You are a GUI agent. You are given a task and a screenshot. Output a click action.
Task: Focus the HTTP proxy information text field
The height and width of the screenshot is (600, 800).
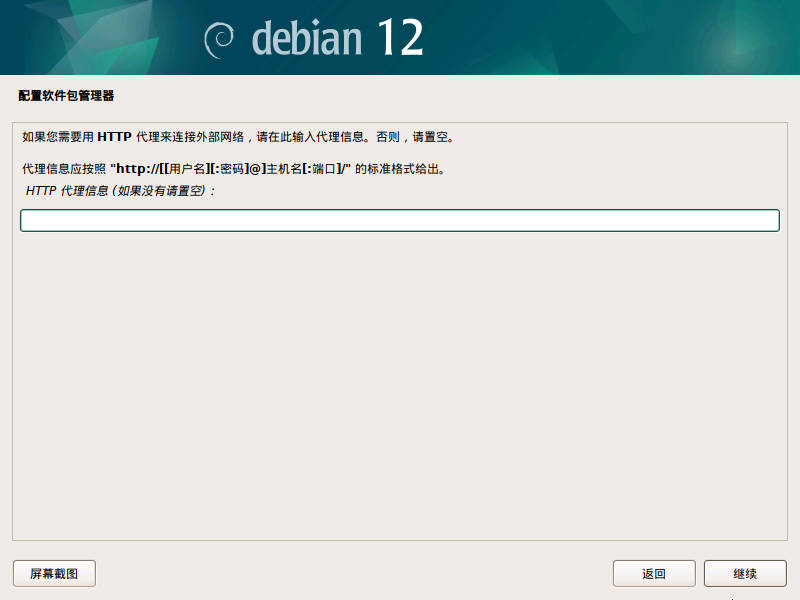pyautogui.click(x=399, y=220)
